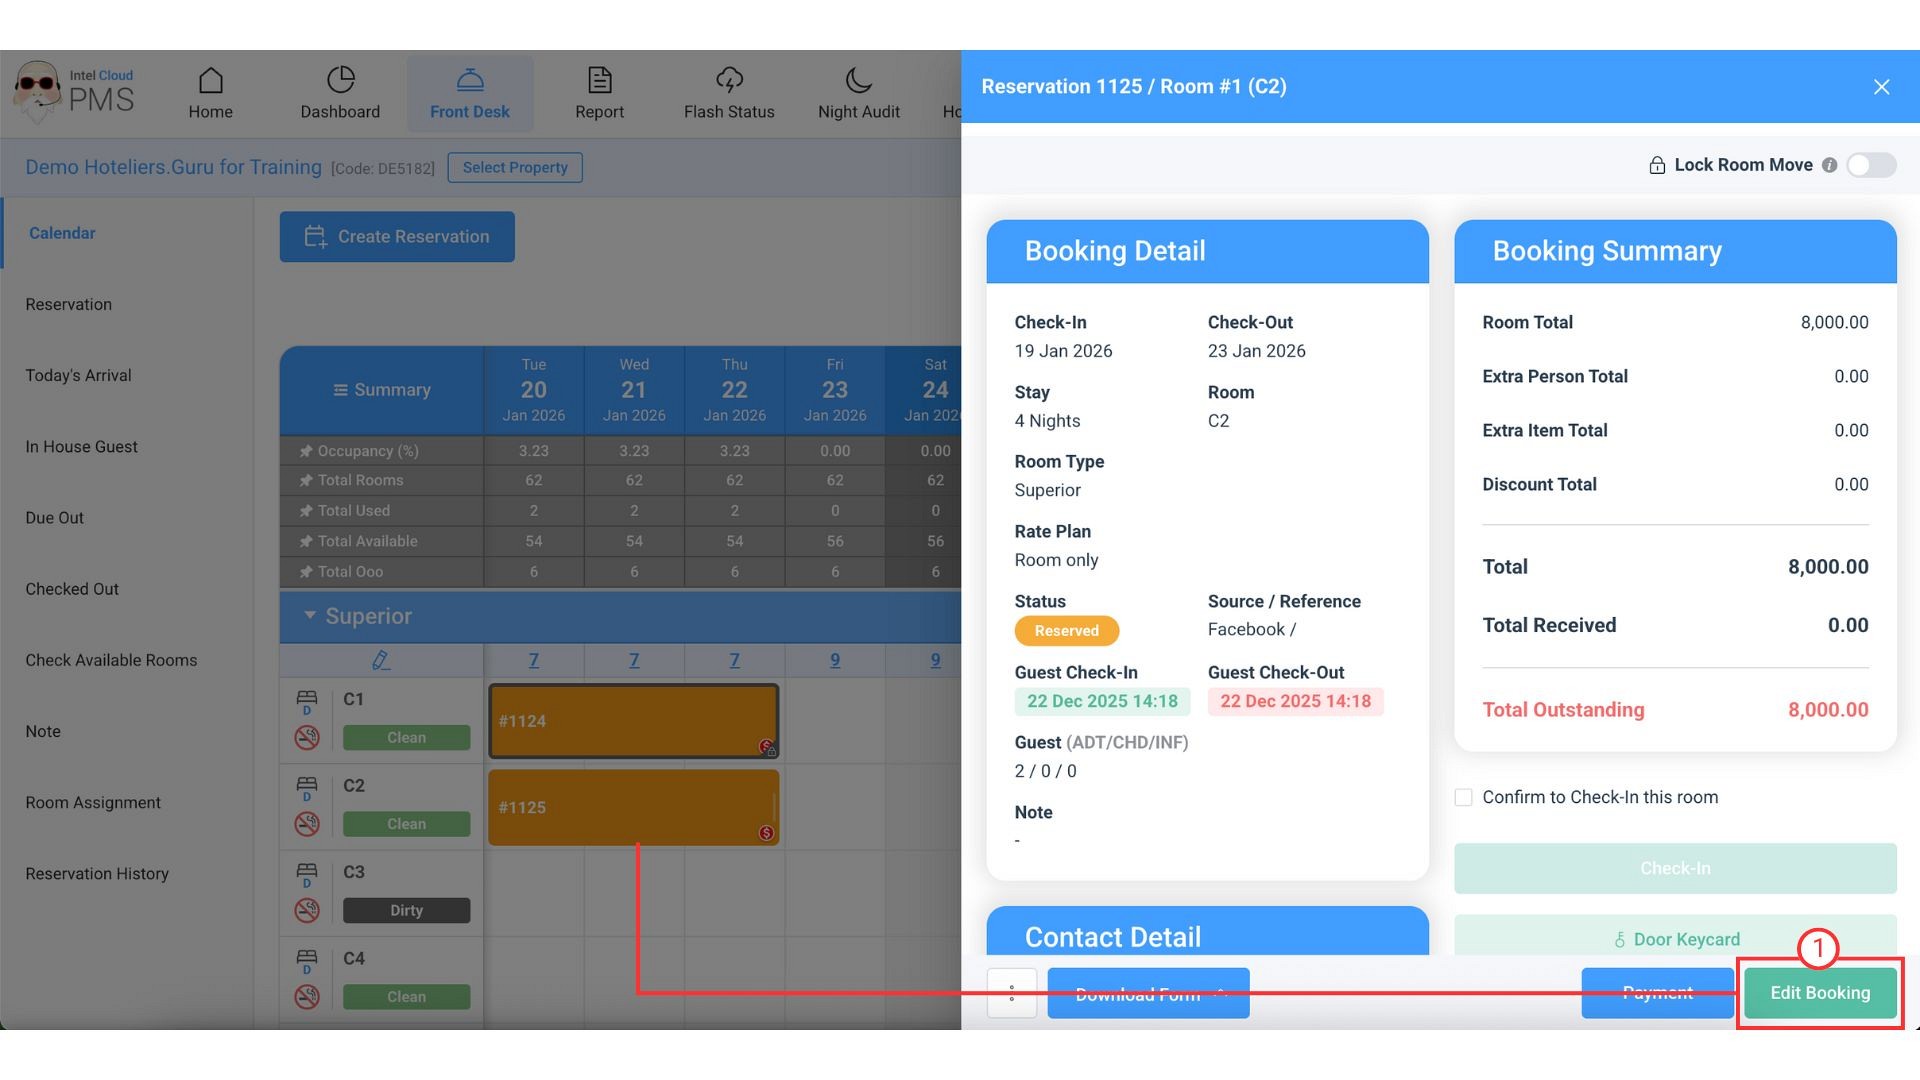Click the info icon beside Lock Room Move
Viewport: 1920px width, 1080px height.
[1829, 166]
